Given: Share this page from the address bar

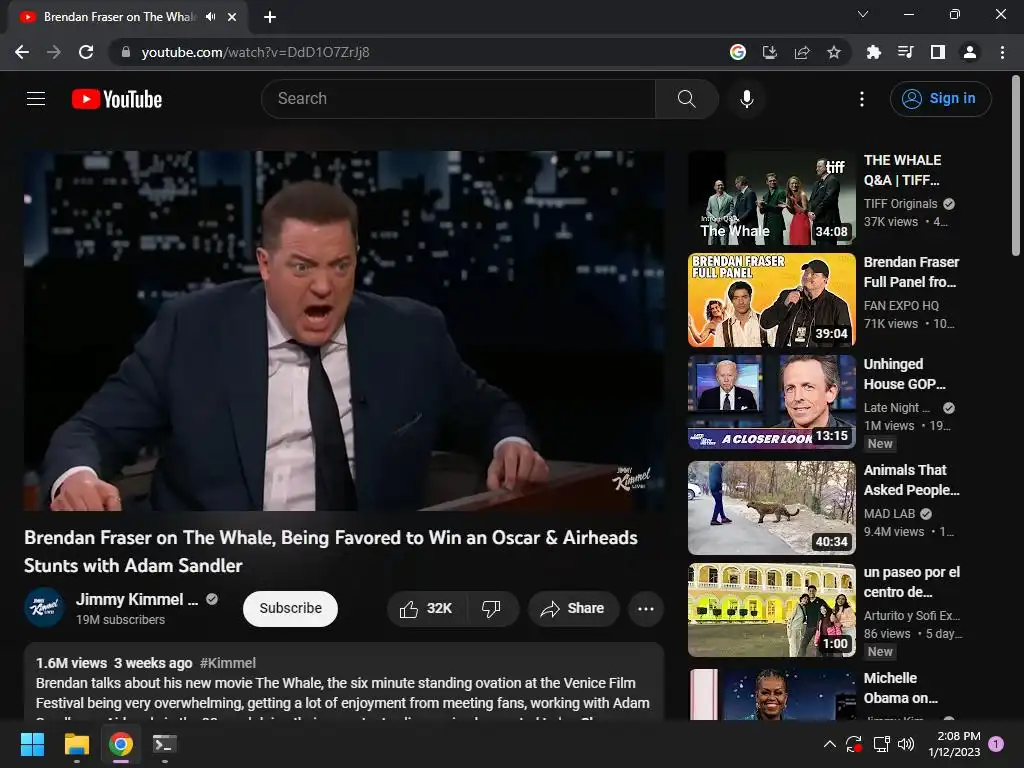Looking at the screenshot, I should point(802,52).
